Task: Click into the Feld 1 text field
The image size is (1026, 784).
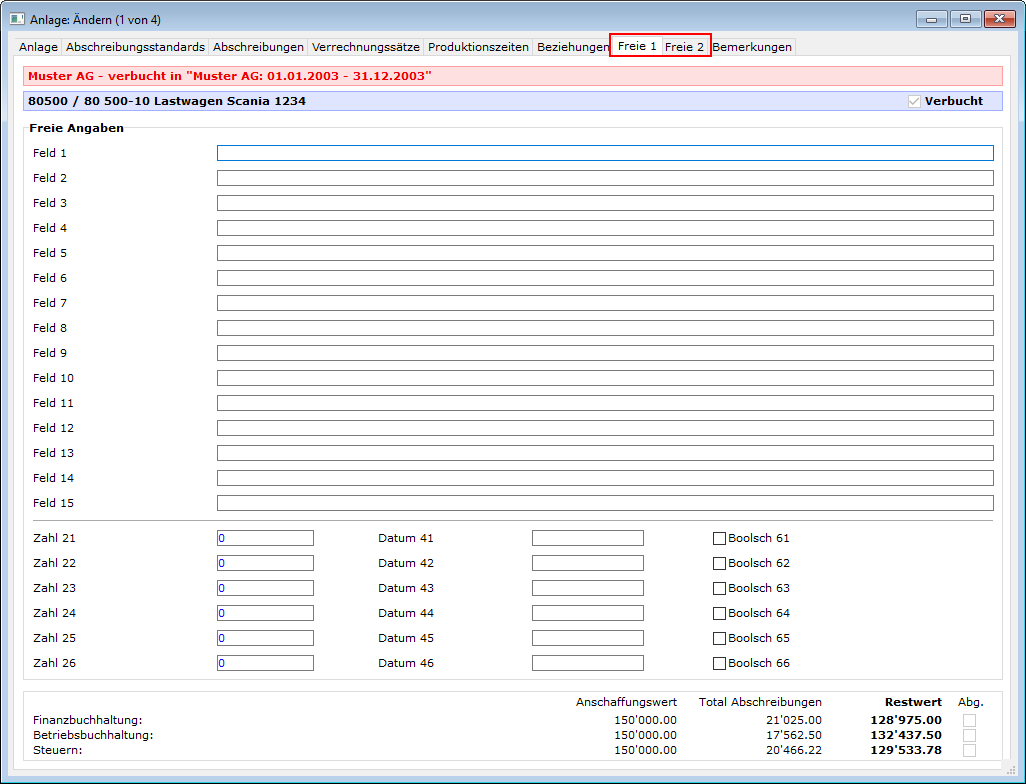Action: (x=604, y=153)
